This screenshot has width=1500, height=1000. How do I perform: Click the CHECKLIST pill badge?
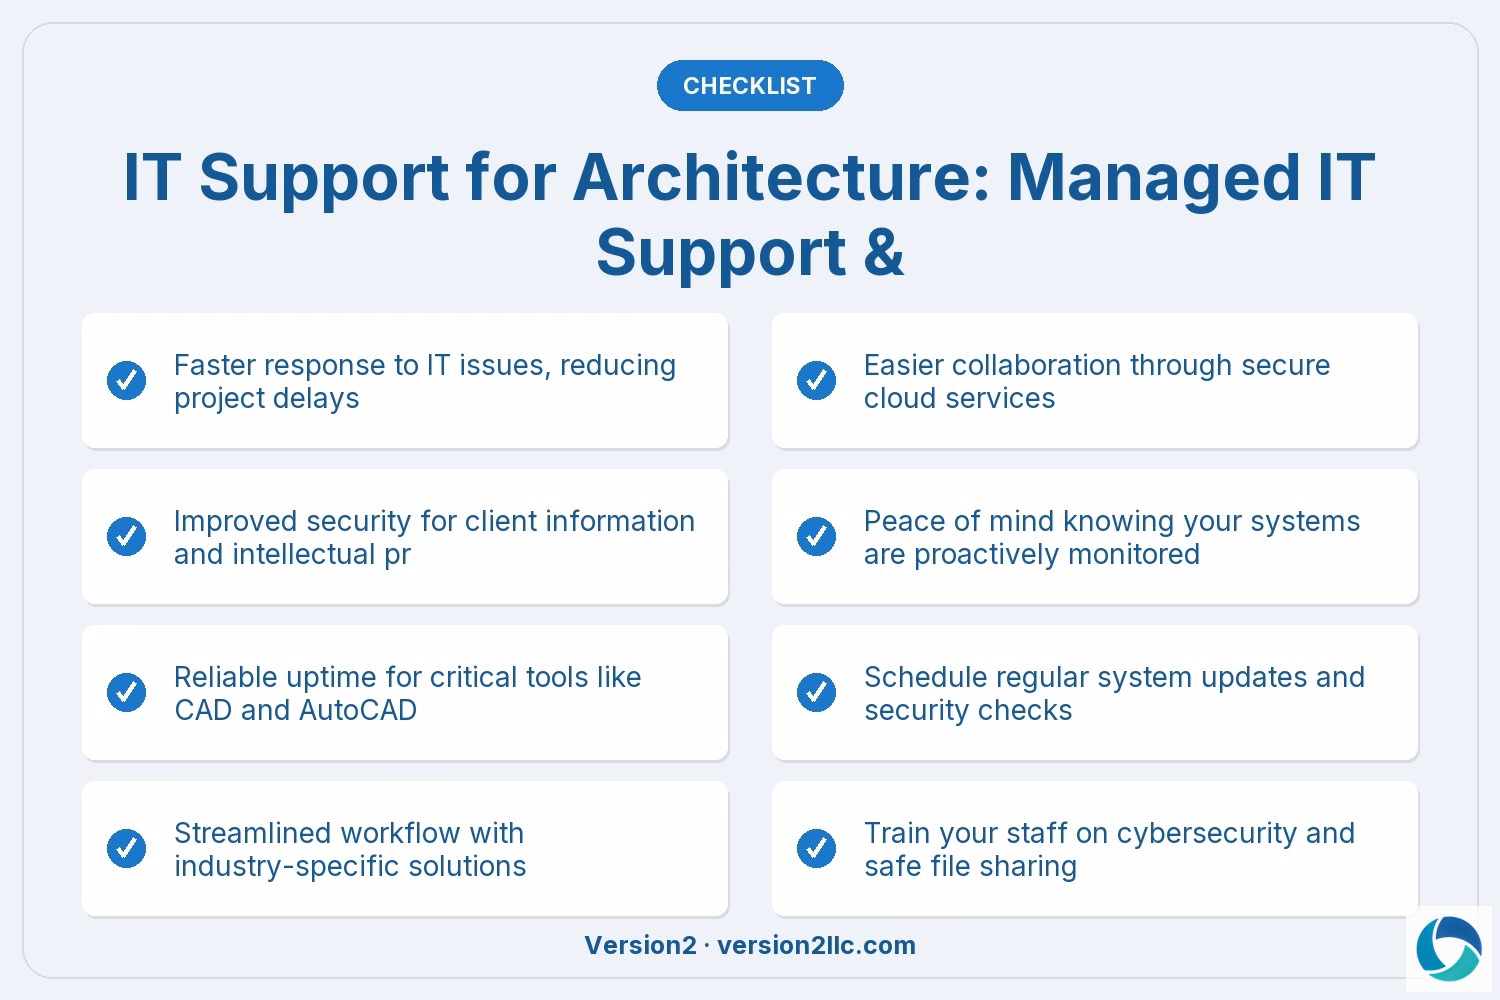[x=750, y=86]
